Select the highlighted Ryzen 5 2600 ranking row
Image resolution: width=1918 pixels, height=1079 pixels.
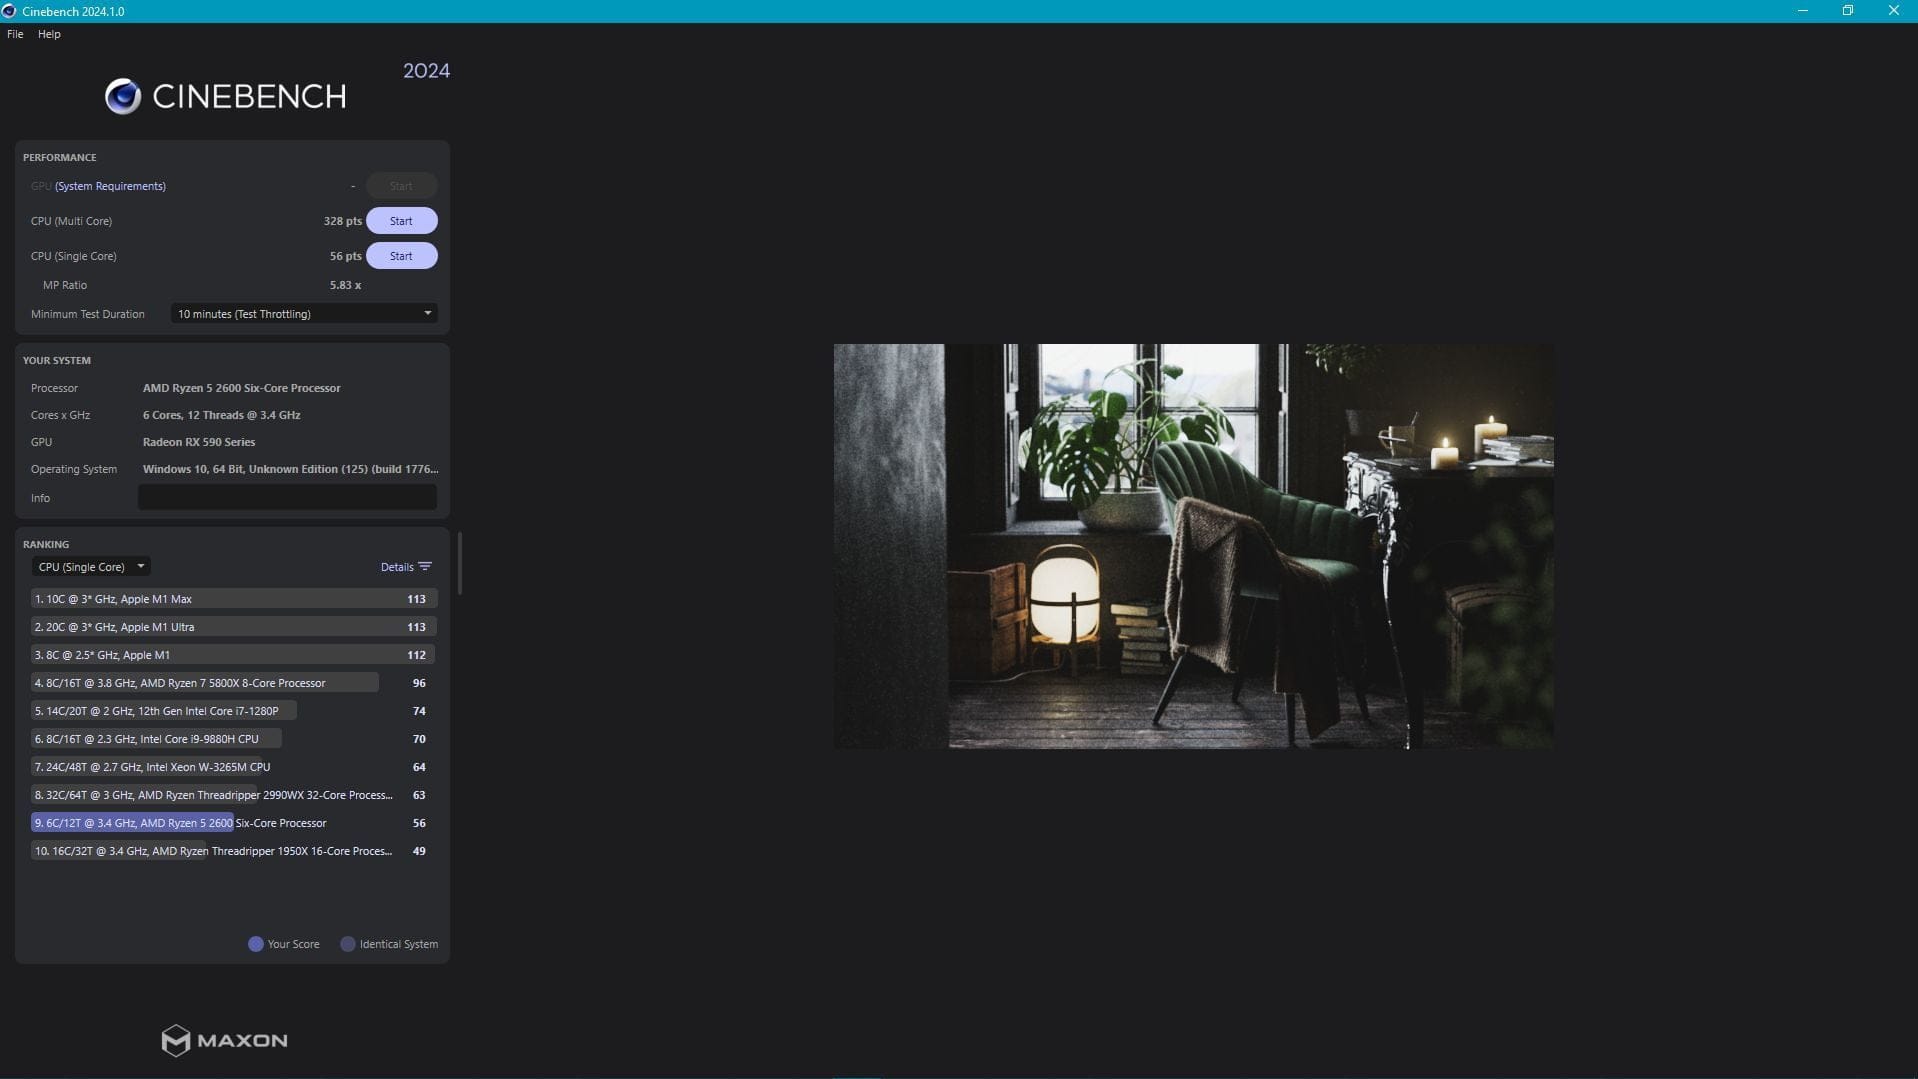coord(234,823)
